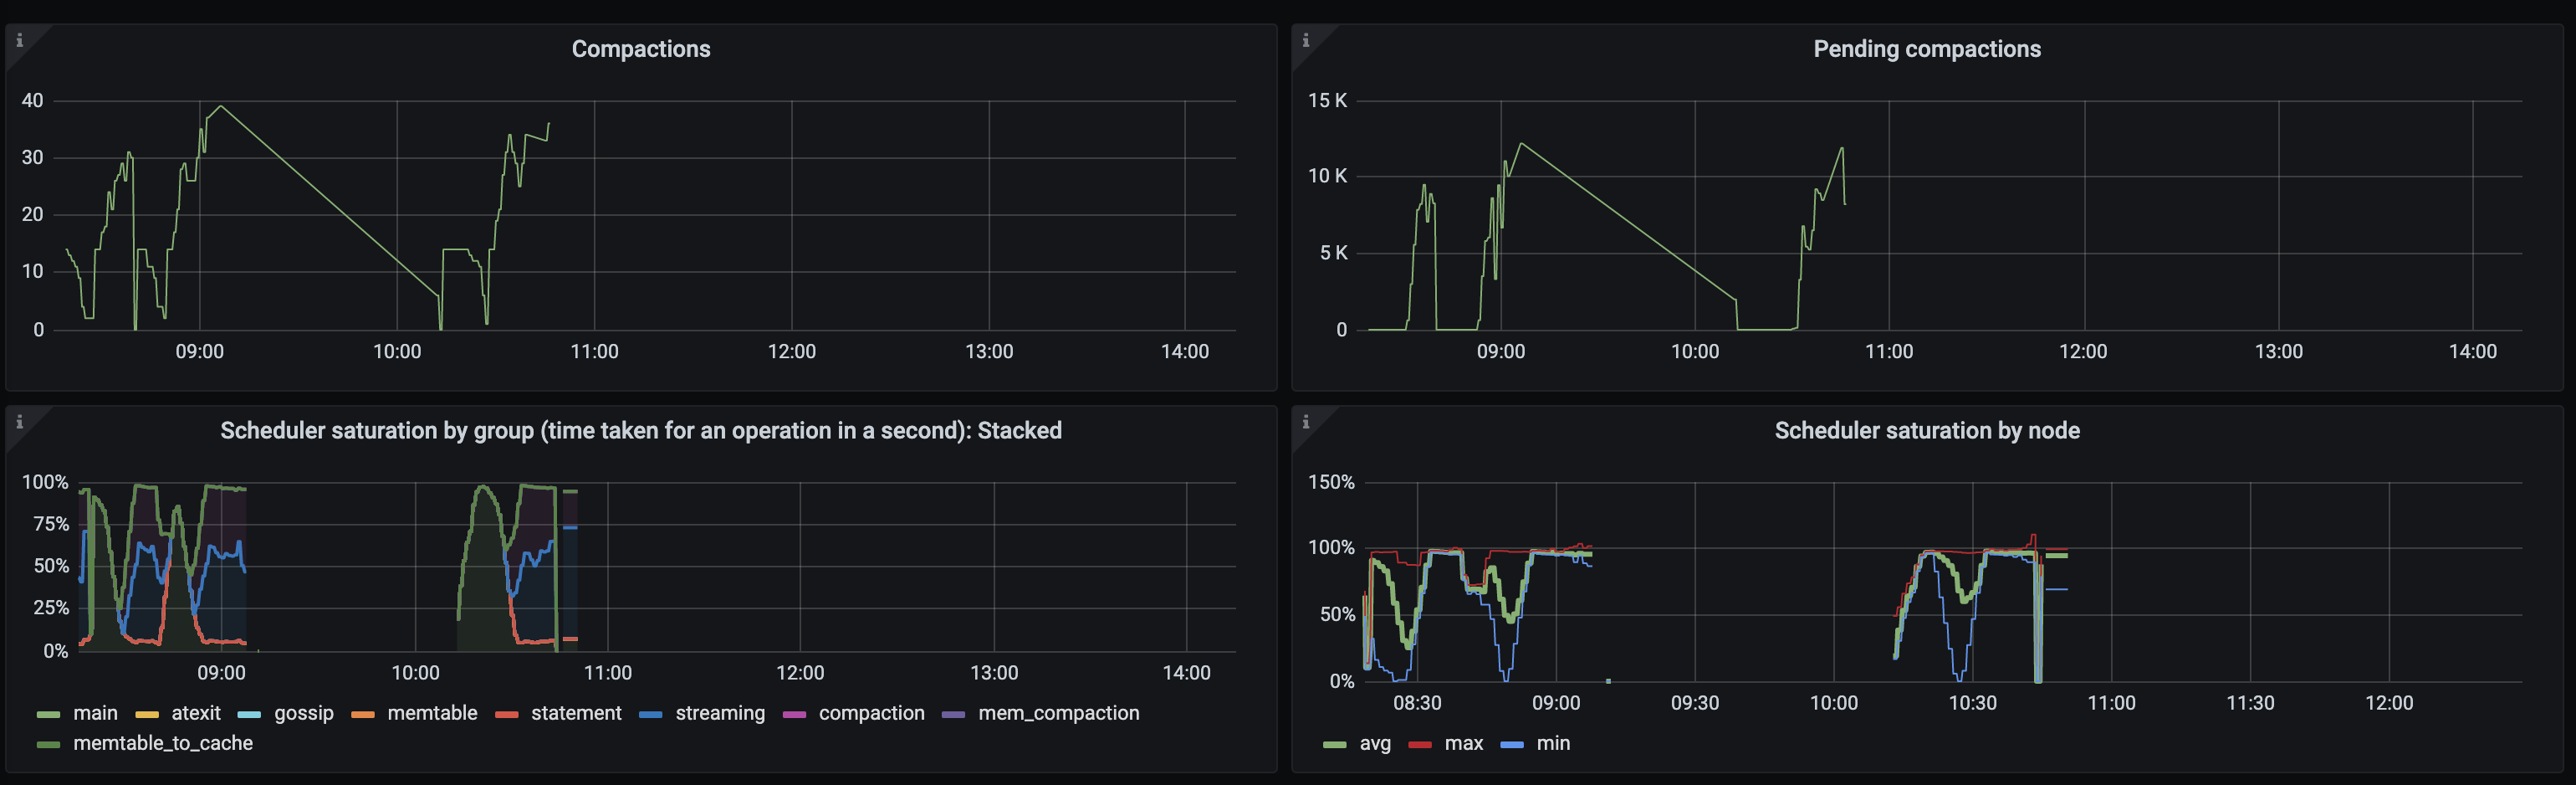
Task: Click the purple marker next to mem_compaction legend
Action: [x=956, y=713]
